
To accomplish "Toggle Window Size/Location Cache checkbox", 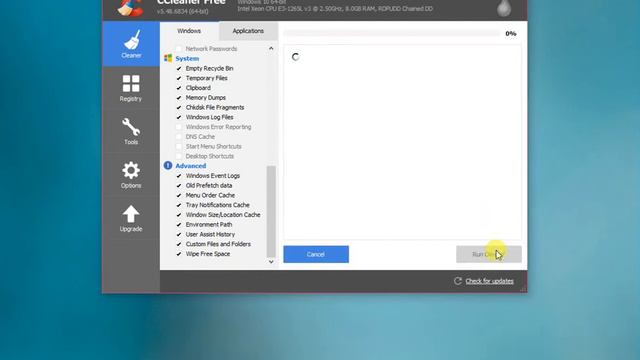I will (x=179, y=215).
